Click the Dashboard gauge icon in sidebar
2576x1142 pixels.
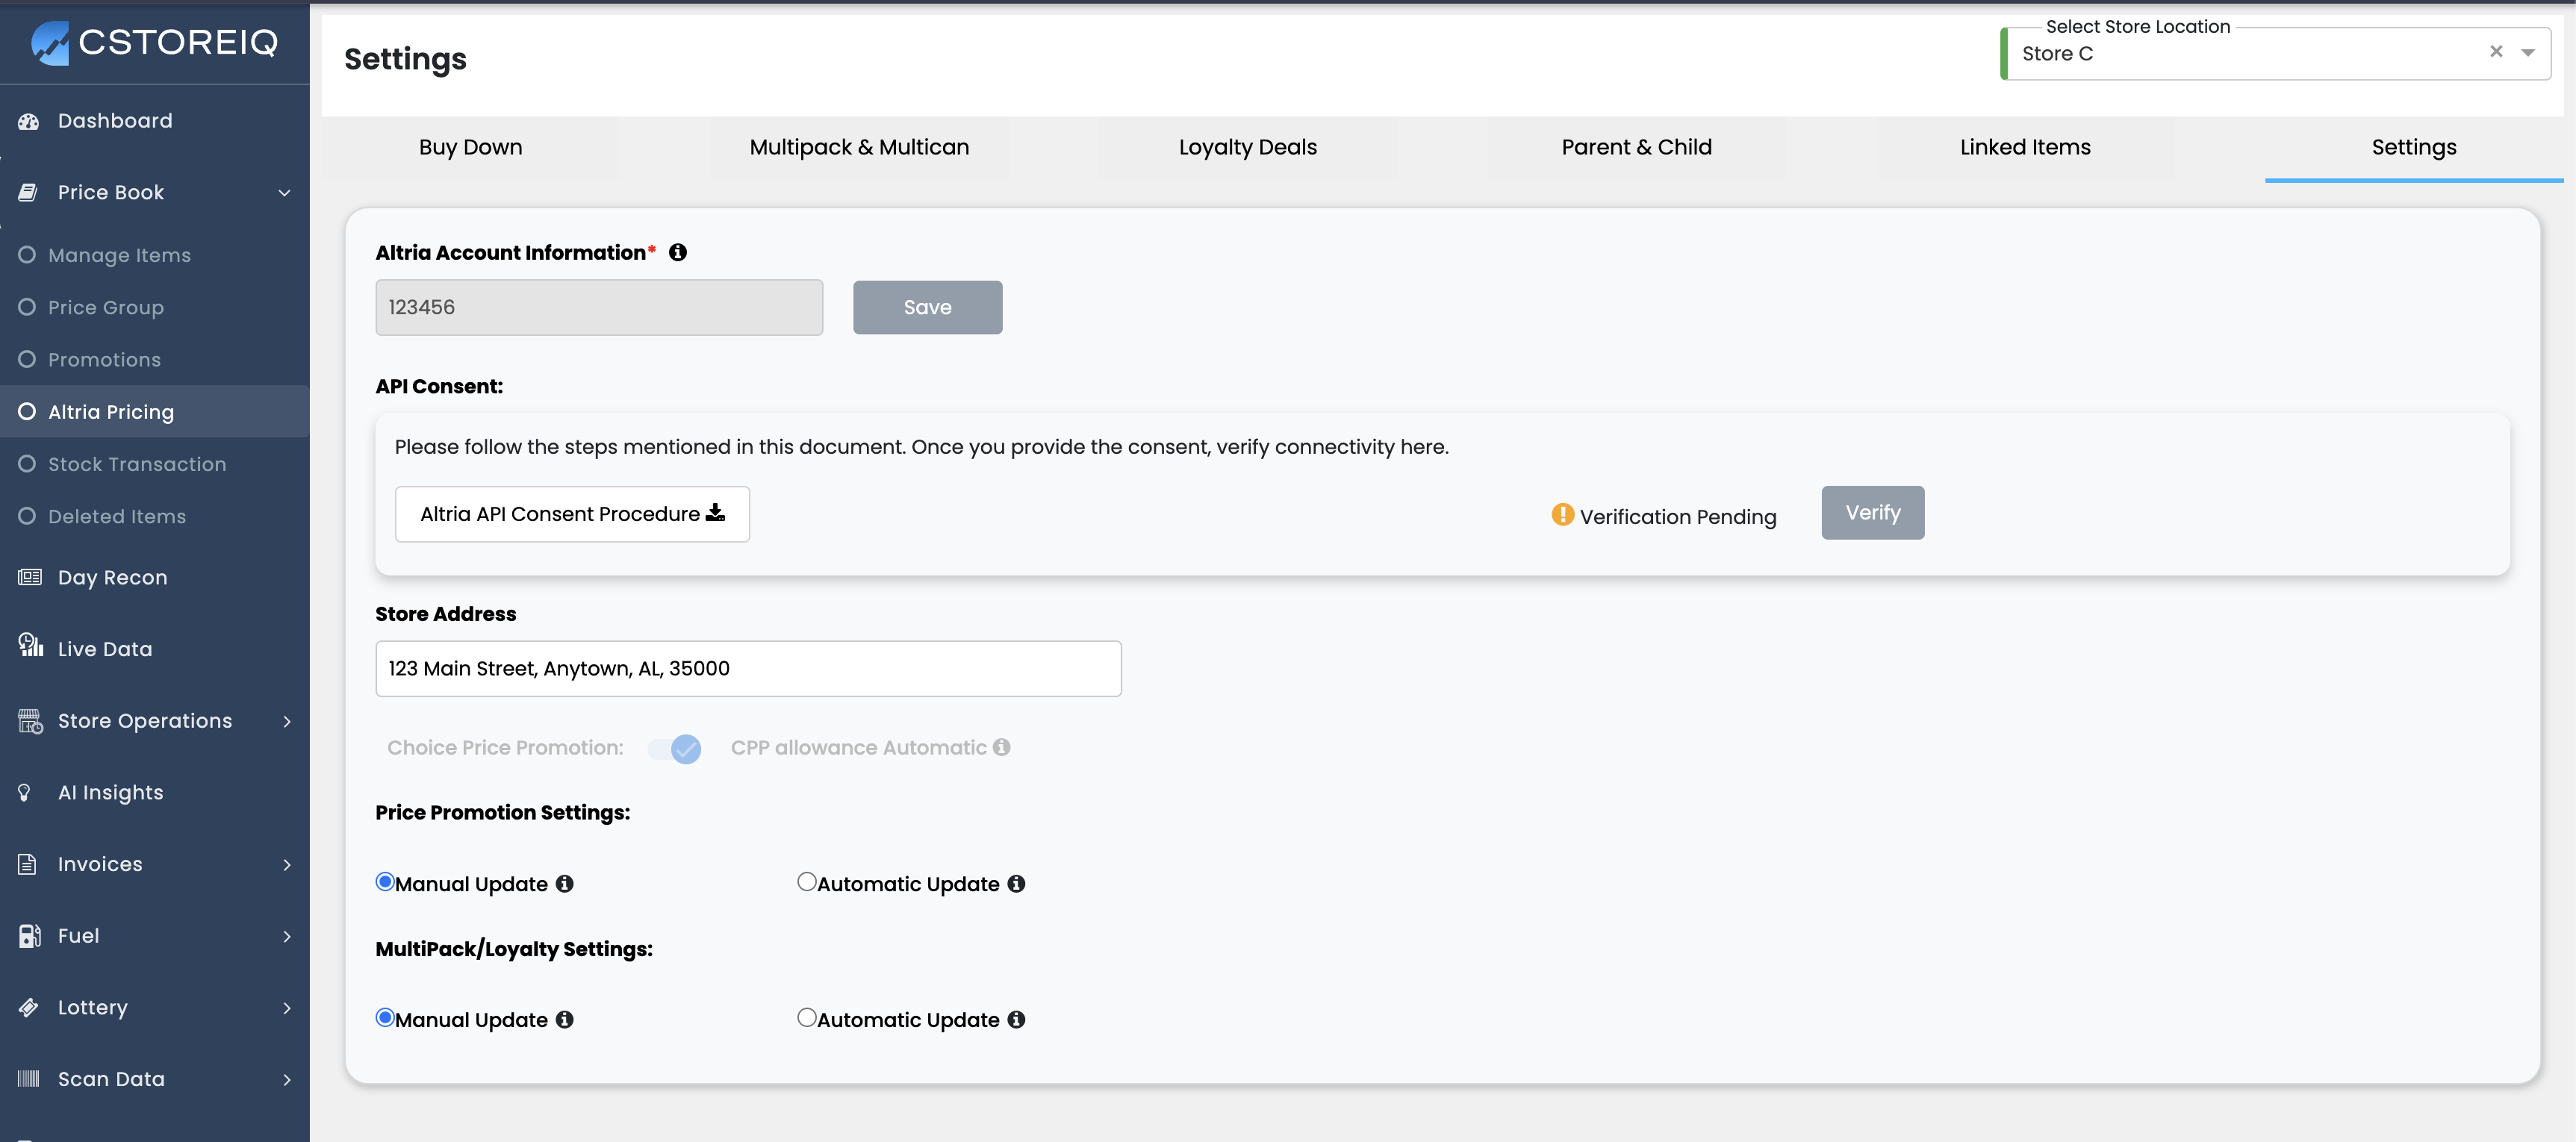click(29, 121)
